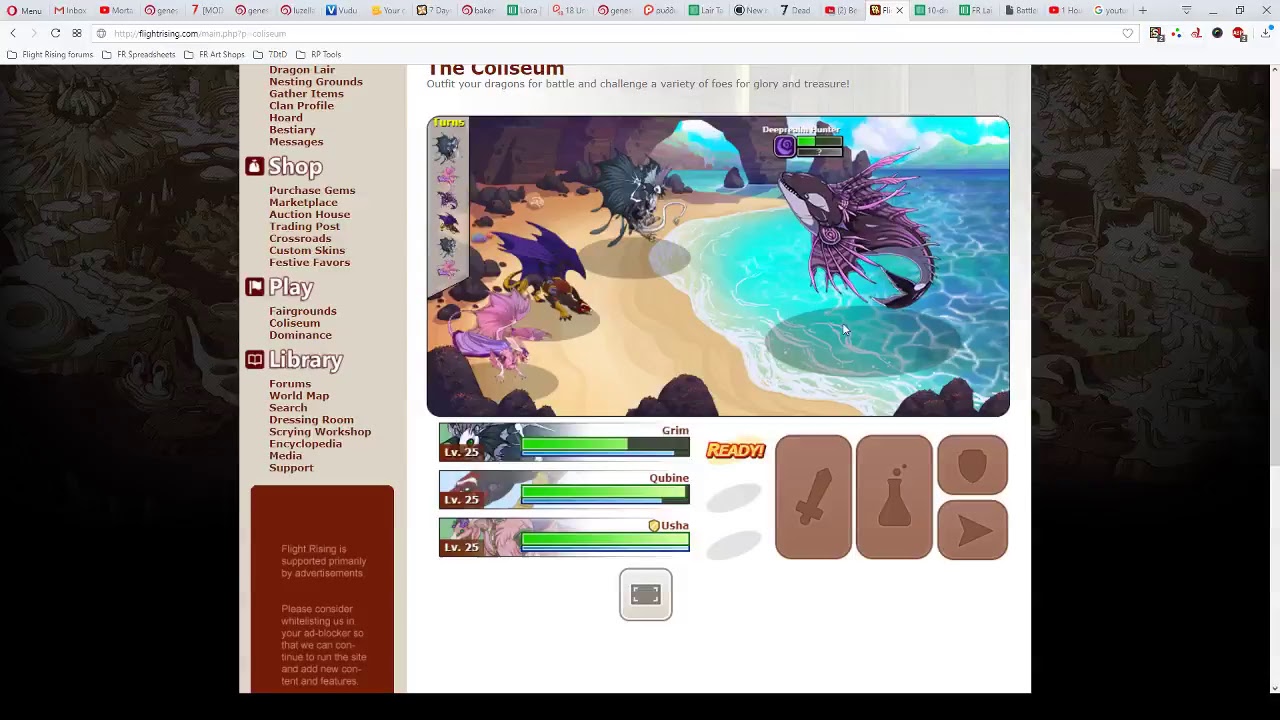
Task: Open FR Art Shops bookmark folder
Action: [x=214, y=54]
